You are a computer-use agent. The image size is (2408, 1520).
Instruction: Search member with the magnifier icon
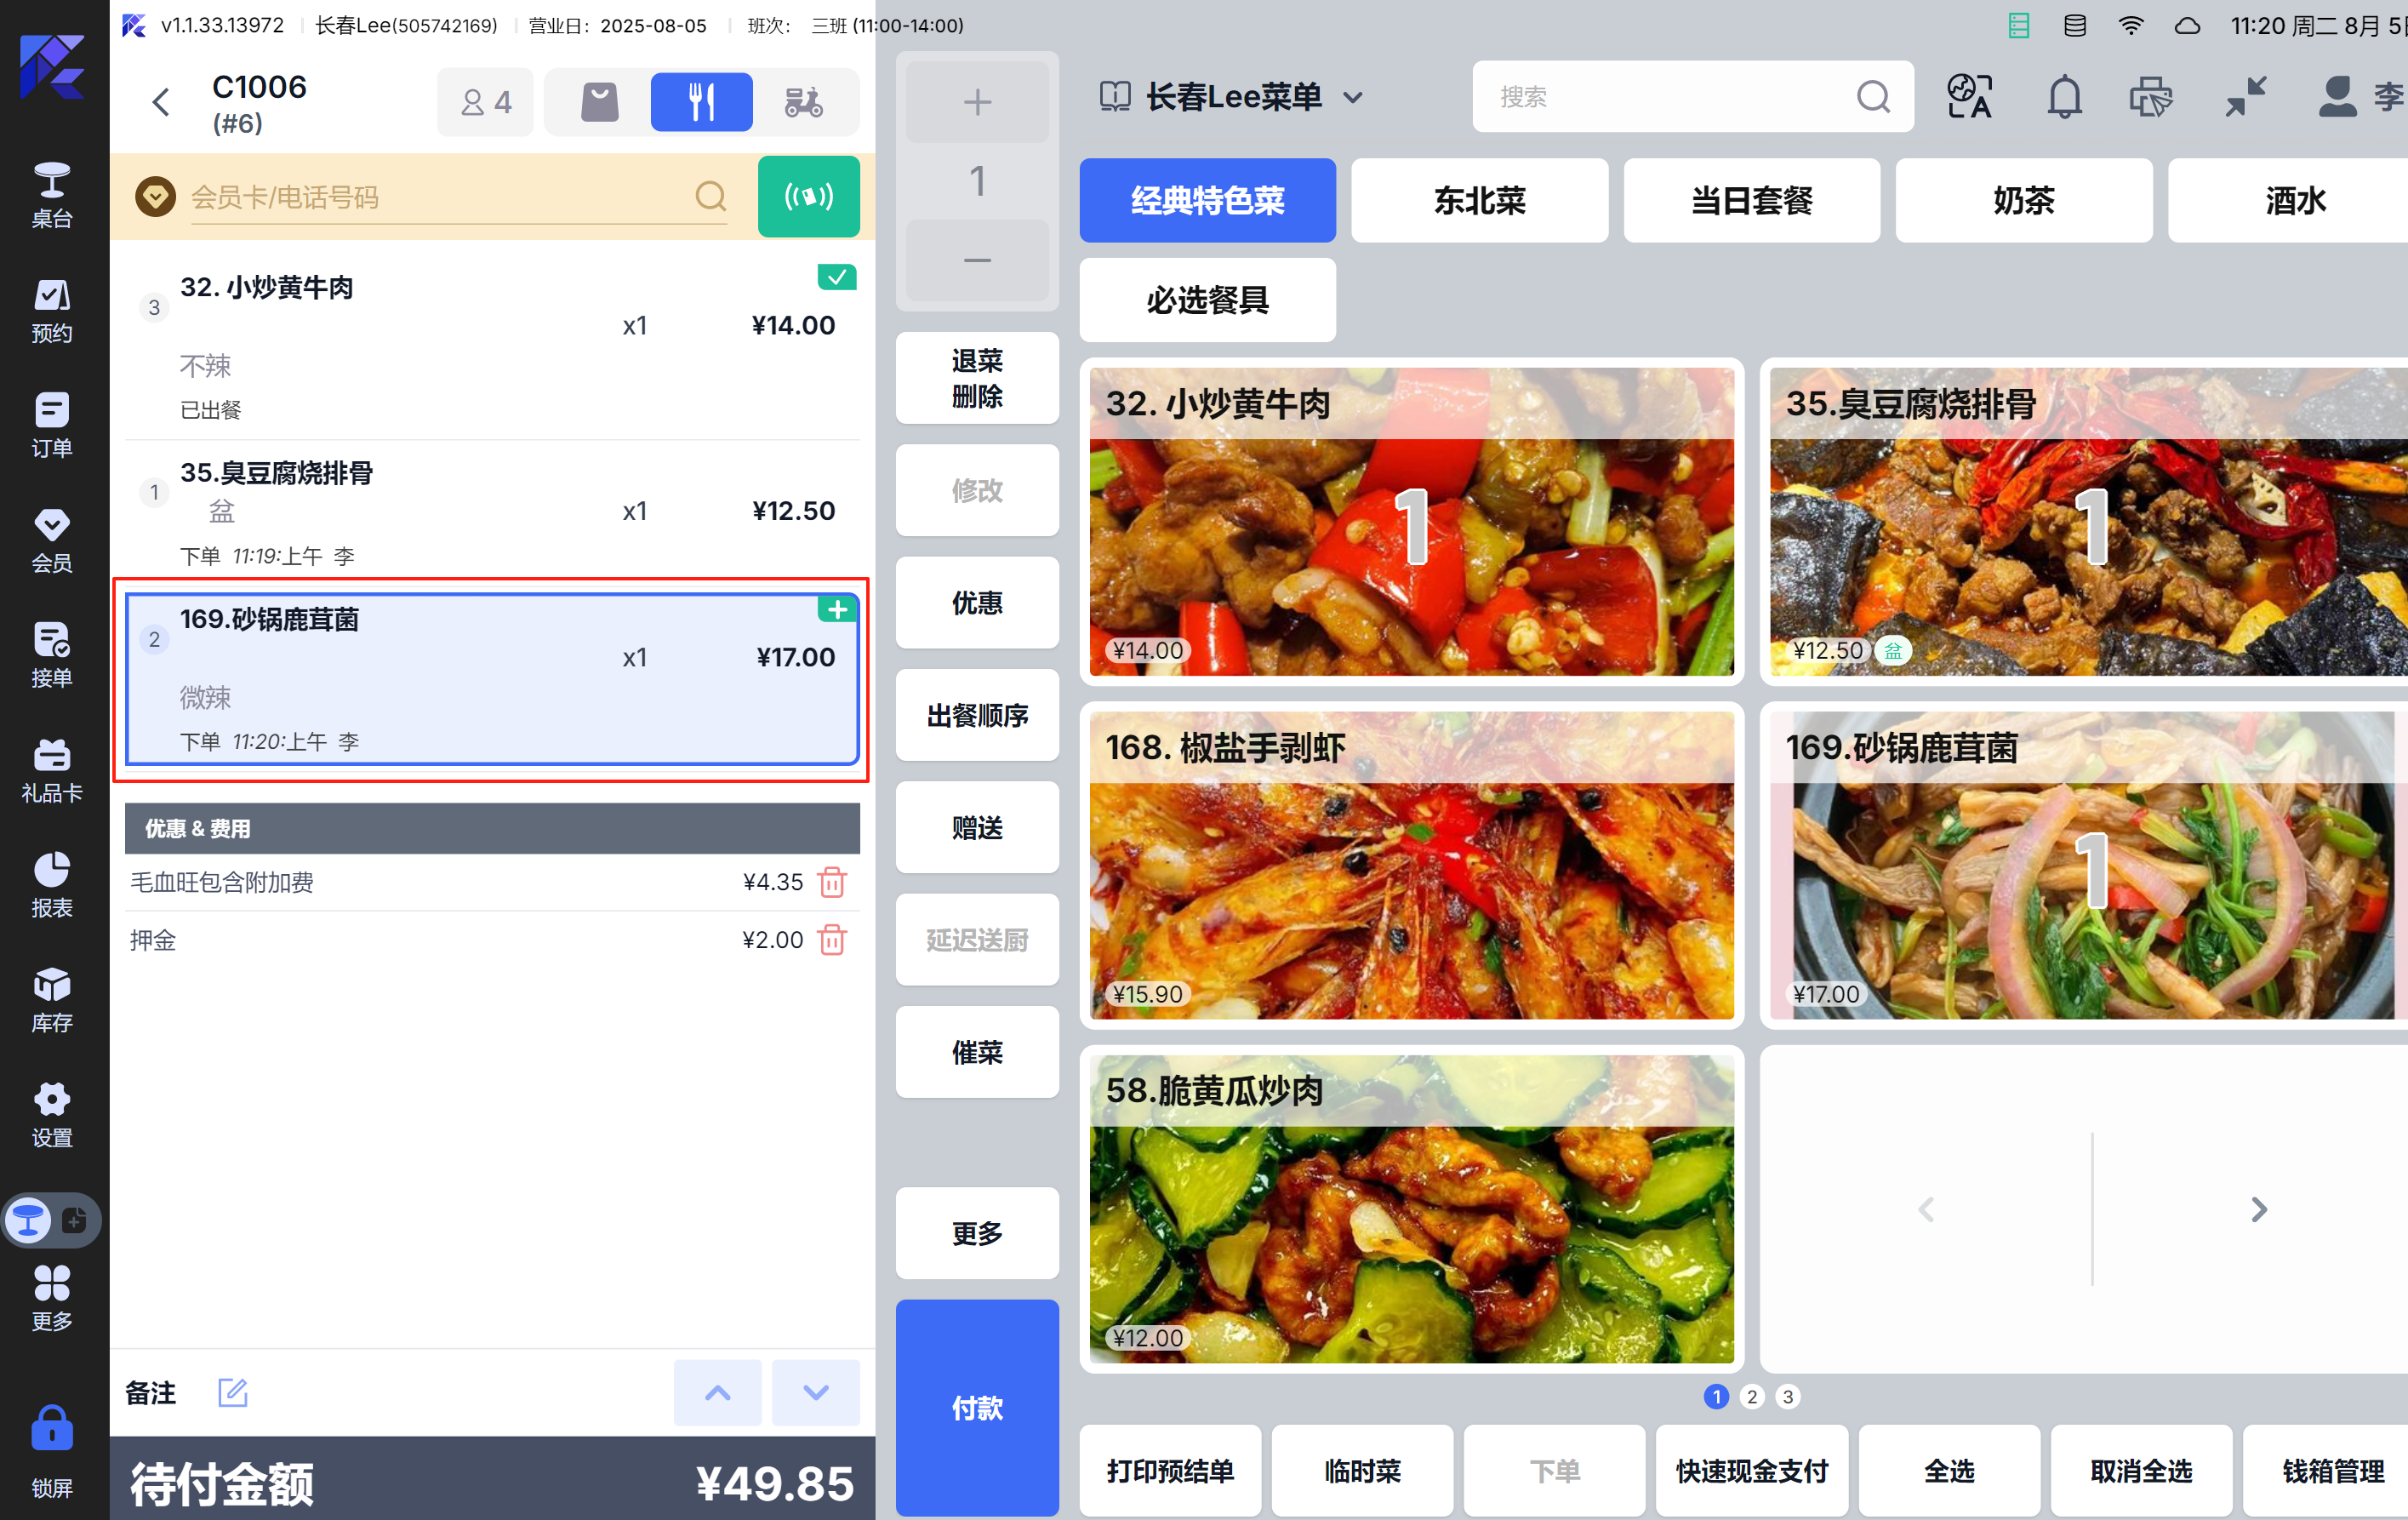[x=710, y=196]
